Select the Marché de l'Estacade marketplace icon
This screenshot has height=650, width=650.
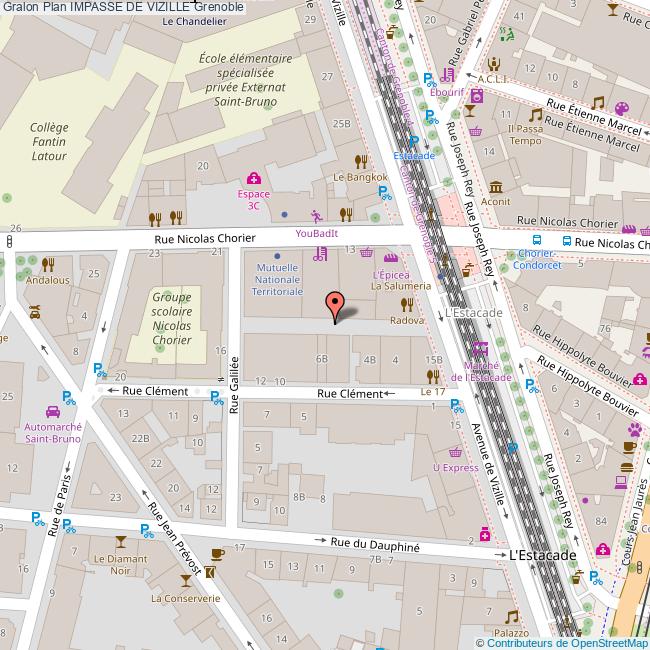coord(482,349)
